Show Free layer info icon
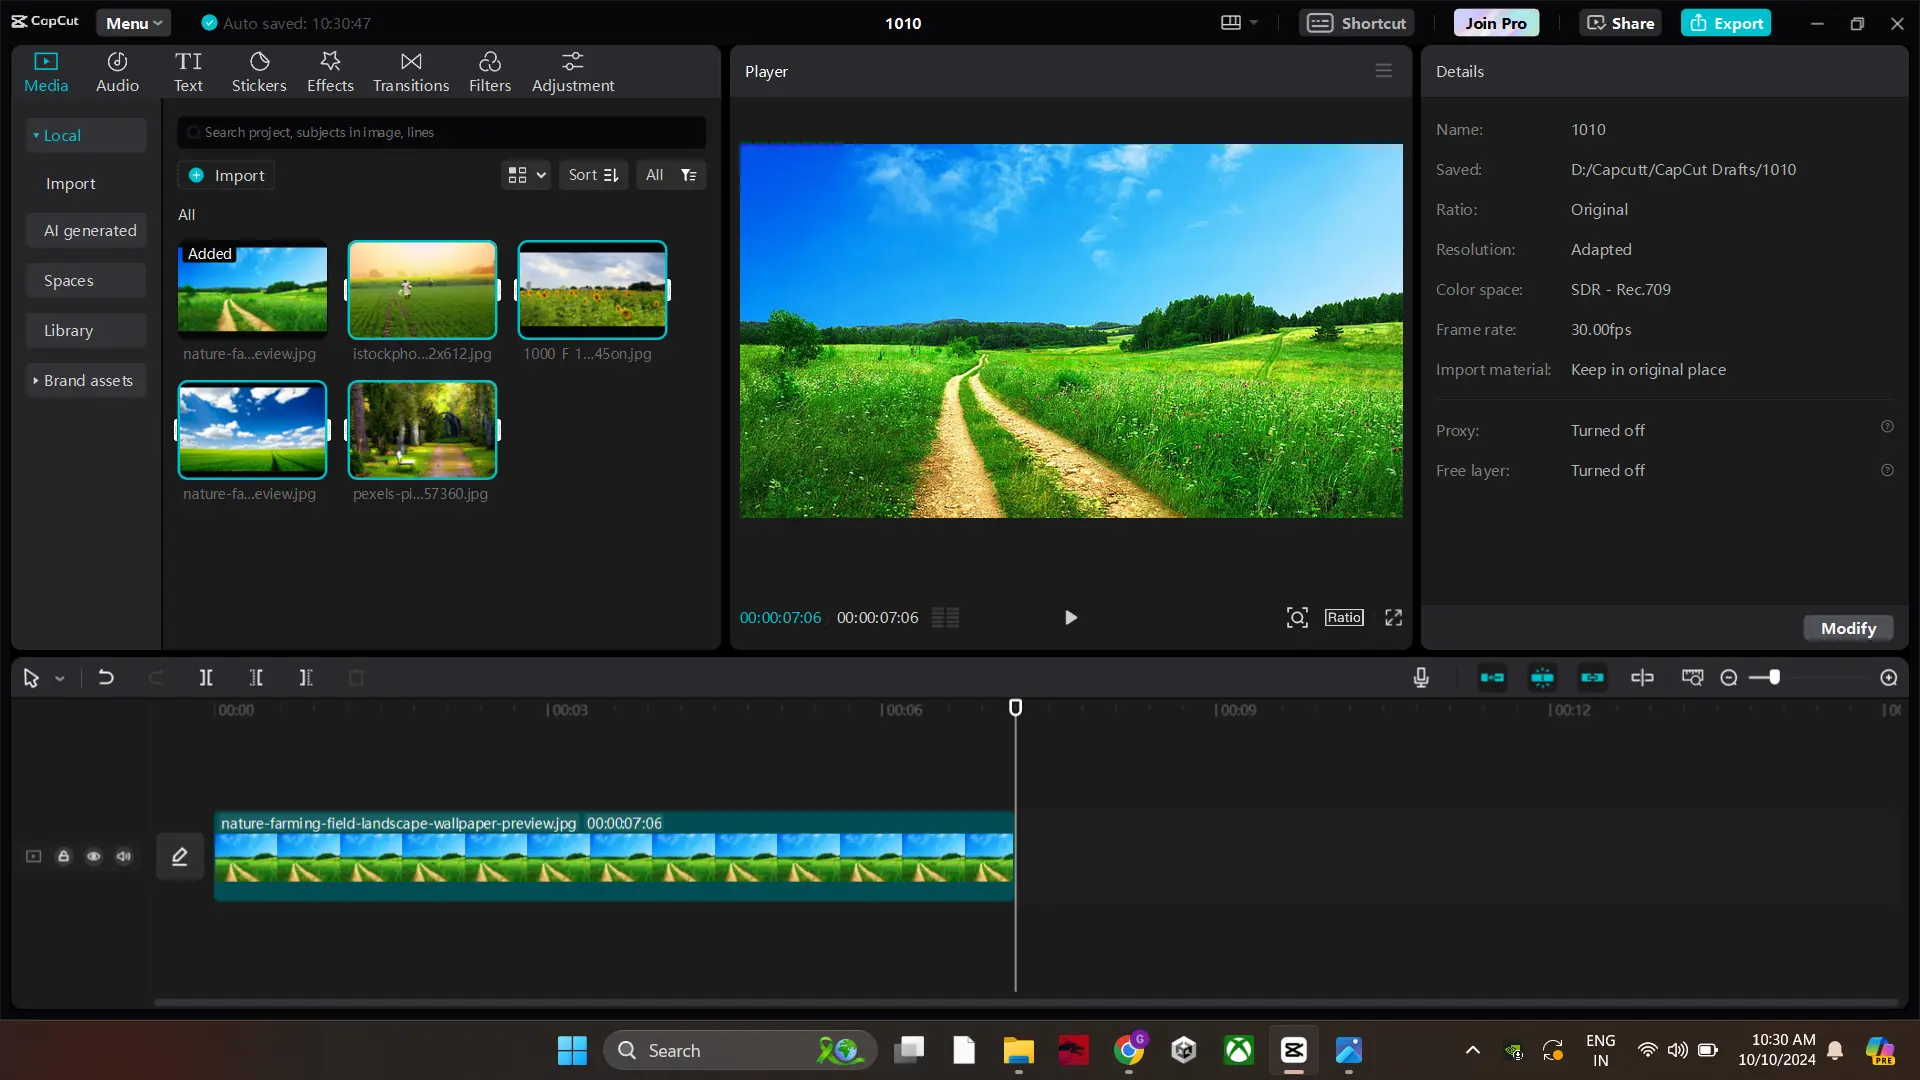The width and height of the screenshot is (1920, 1080). click(x=1887, y=470)
